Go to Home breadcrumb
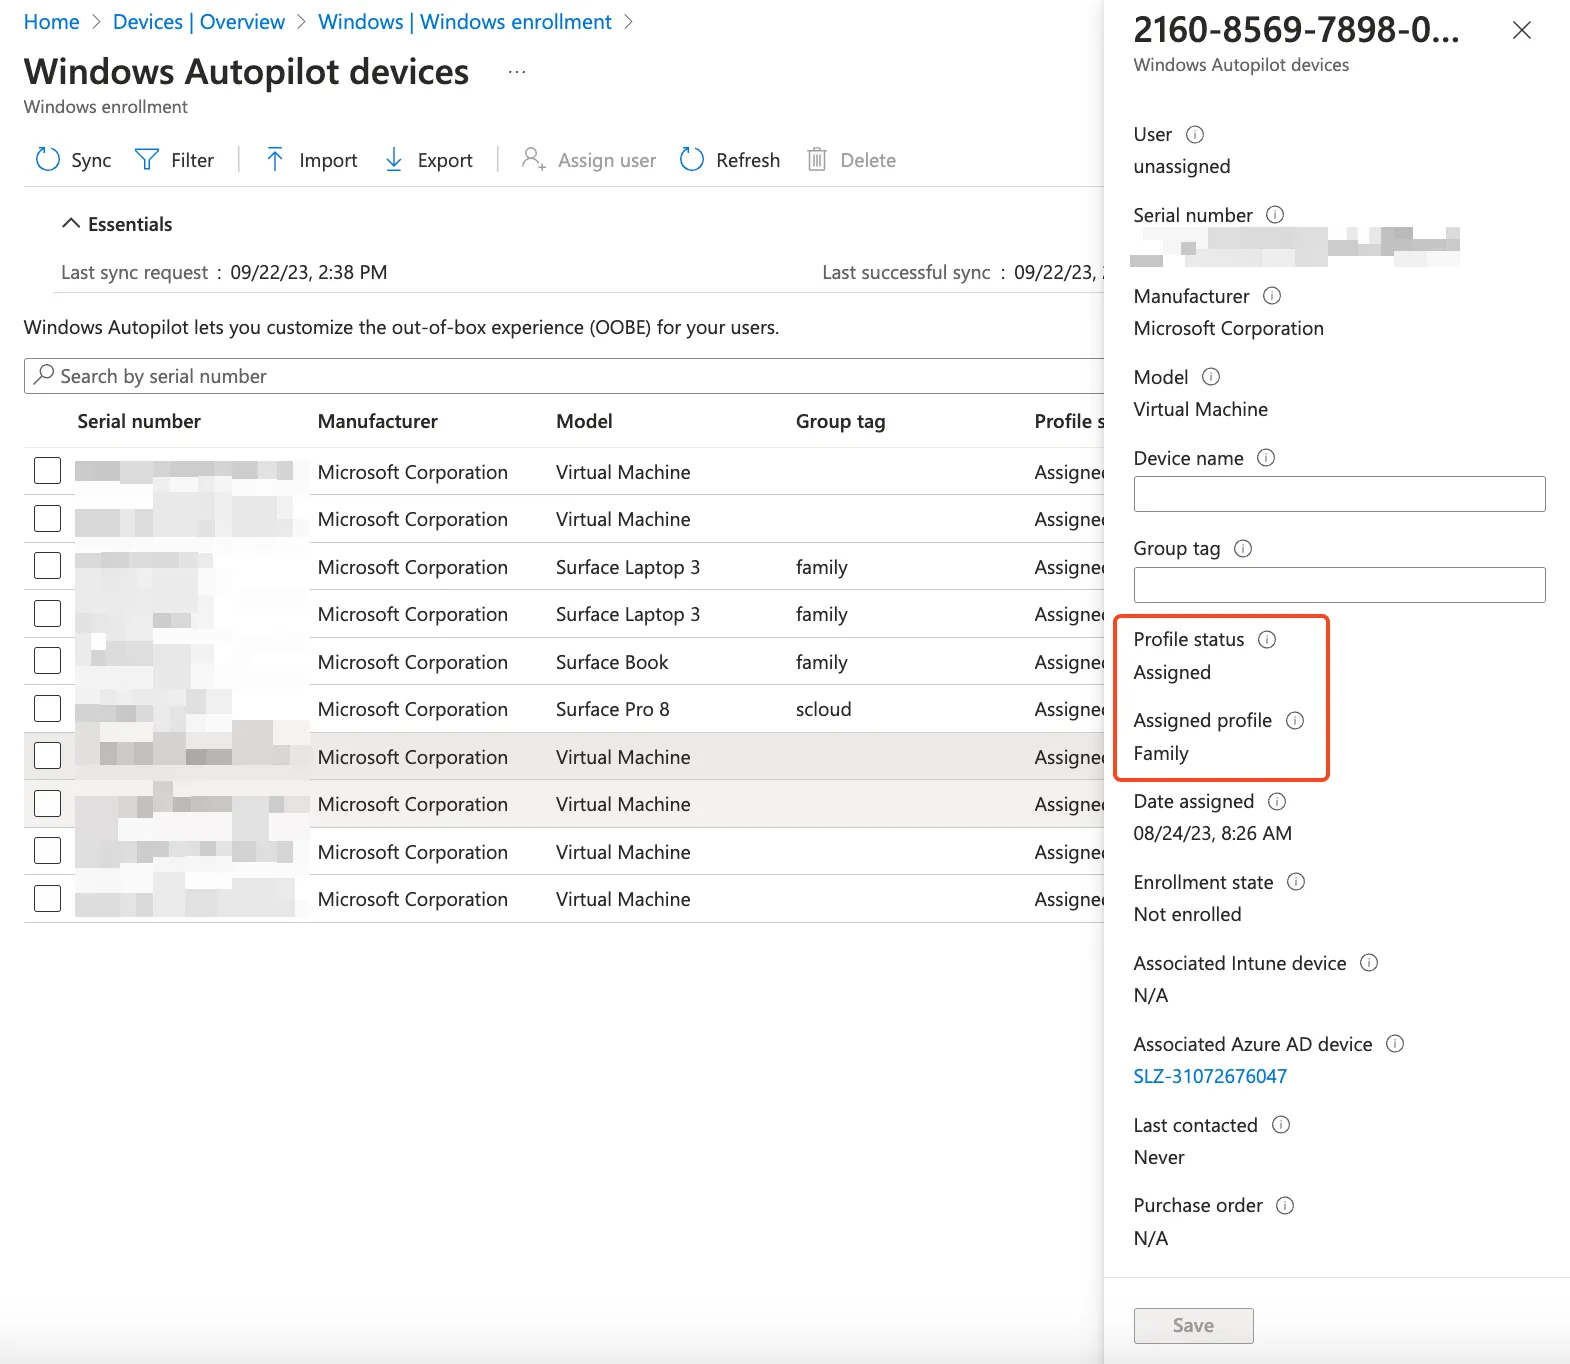 point(51,22)
